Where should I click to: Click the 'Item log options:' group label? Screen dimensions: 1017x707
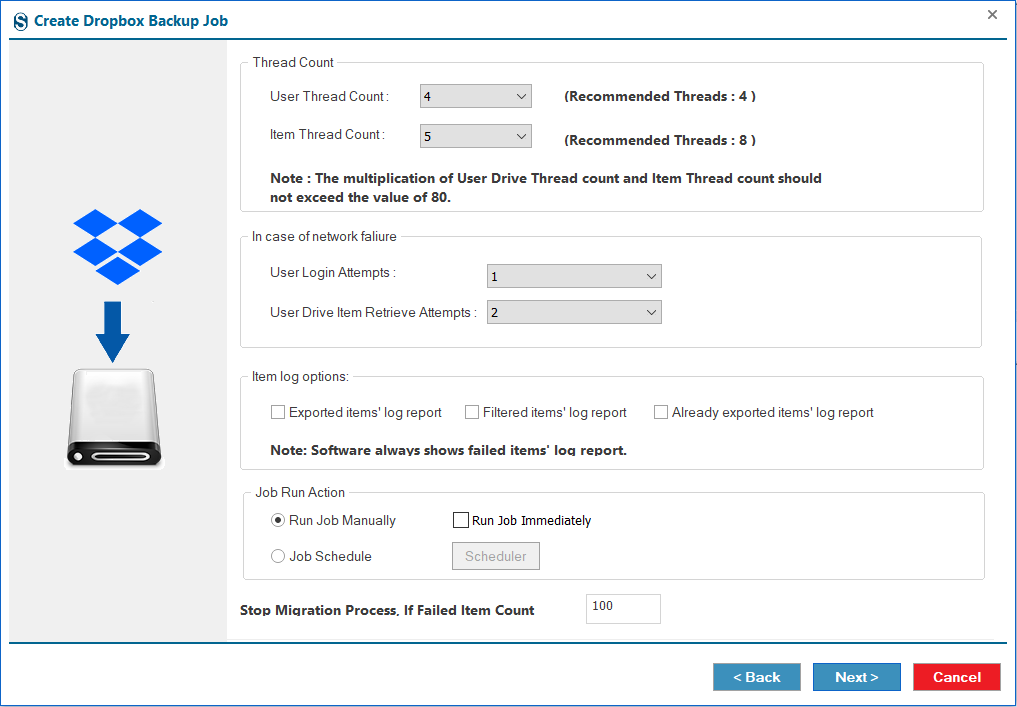tap(300, 377)
